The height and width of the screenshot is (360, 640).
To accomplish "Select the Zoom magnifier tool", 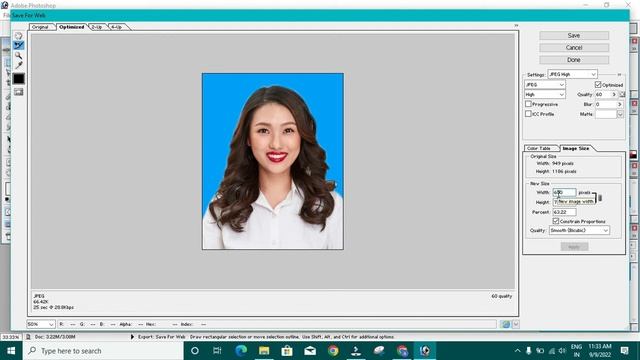I will pyautogui.click(x=18, y=55).
